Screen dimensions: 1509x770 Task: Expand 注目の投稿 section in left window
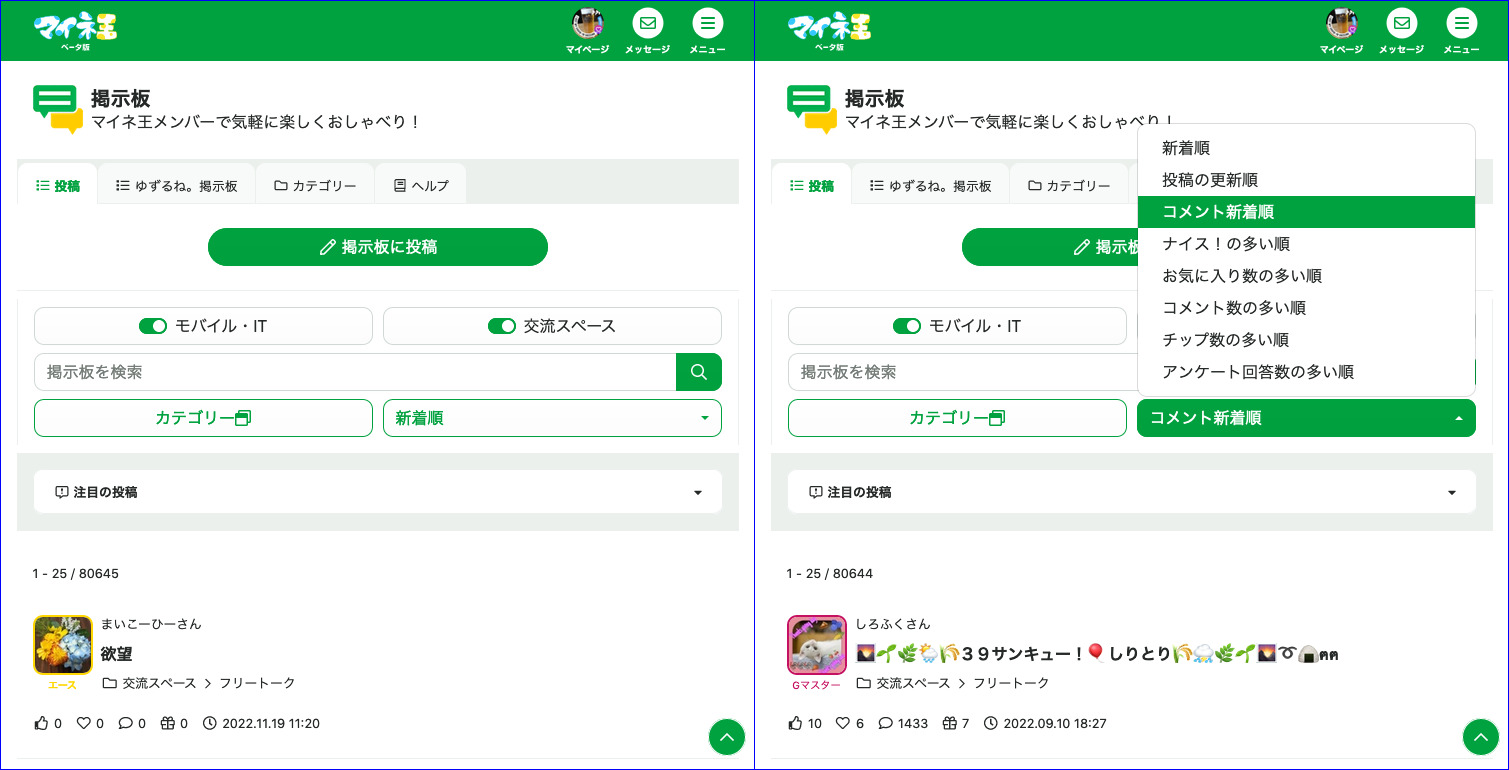tap(378, 492)
